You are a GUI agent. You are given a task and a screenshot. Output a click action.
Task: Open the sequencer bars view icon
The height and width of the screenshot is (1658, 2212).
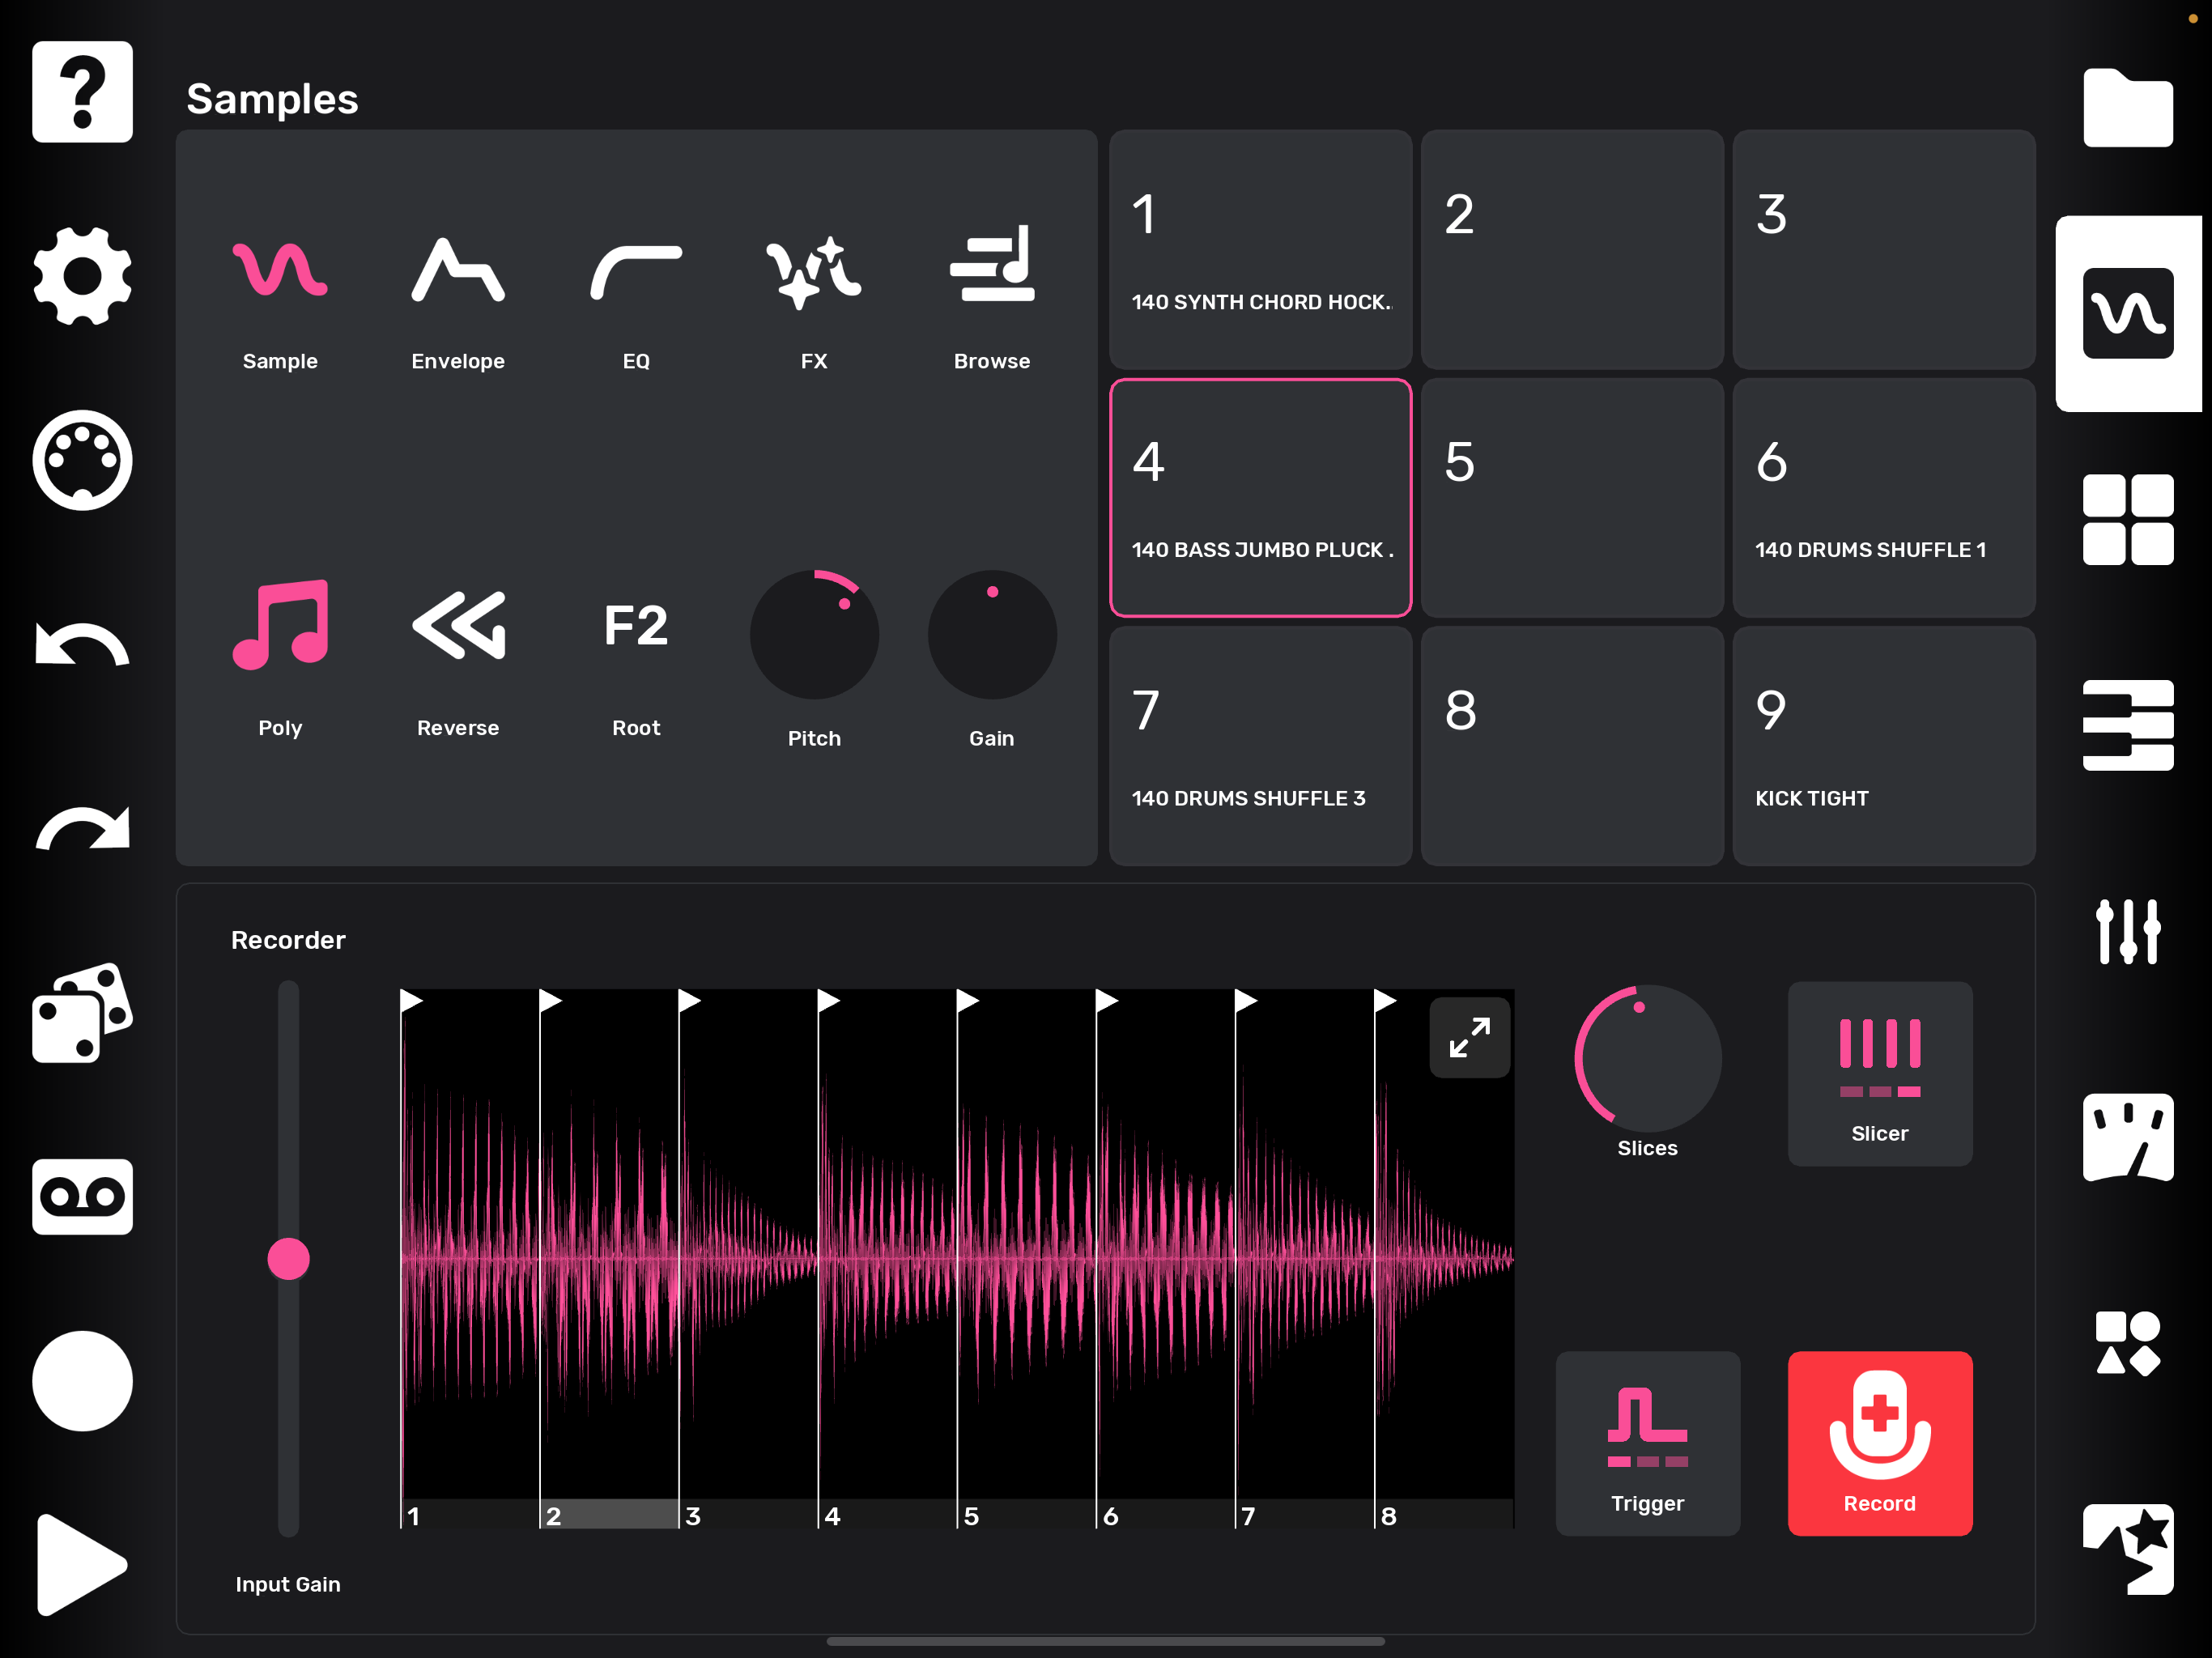coord(2128,725)
